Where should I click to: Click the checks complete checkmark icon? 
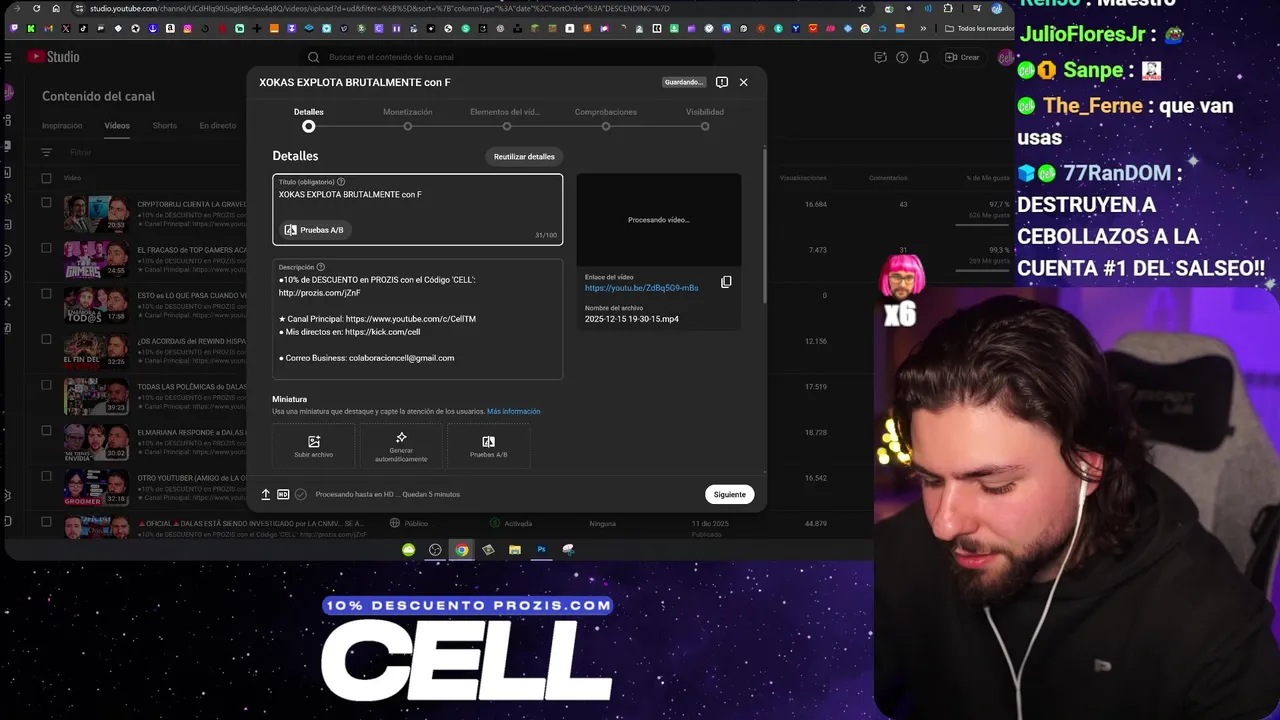pos(300,494)
